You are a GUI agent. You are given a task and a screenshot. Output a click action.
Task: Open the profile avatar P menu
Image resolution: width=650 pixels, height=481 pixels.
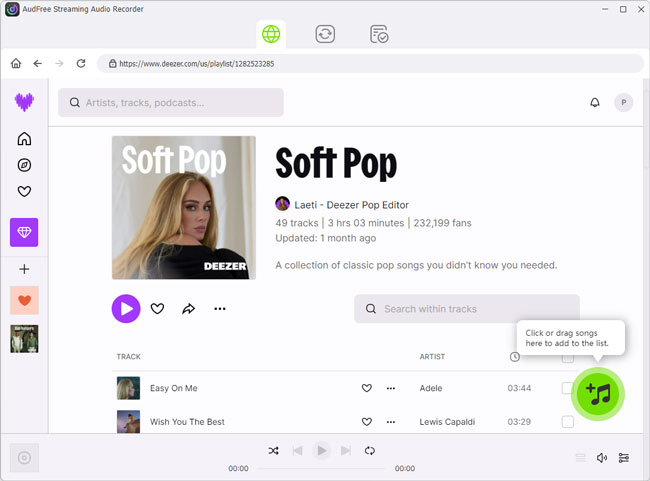(x=623, y=102)
